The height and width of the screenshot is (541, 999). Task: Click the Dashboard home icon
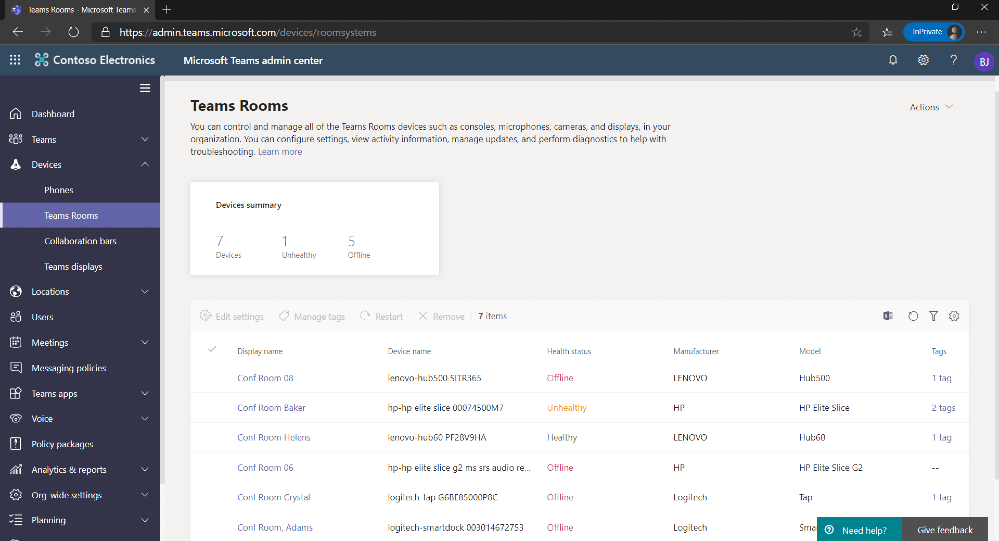point(16,113)
